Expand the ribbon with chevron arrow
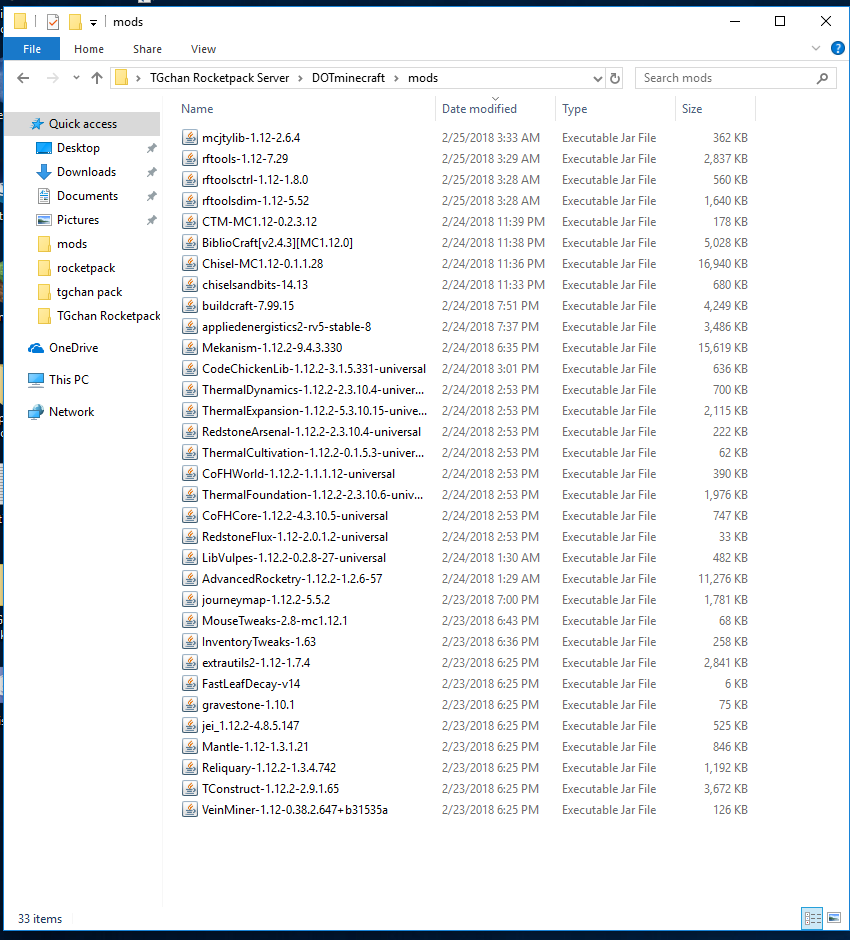 814,48
